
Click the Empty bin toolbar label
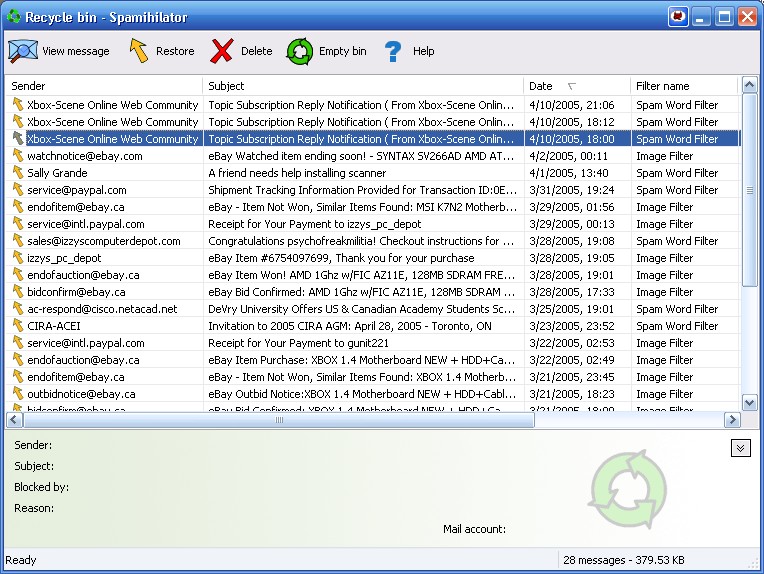(x=343, y=51)
